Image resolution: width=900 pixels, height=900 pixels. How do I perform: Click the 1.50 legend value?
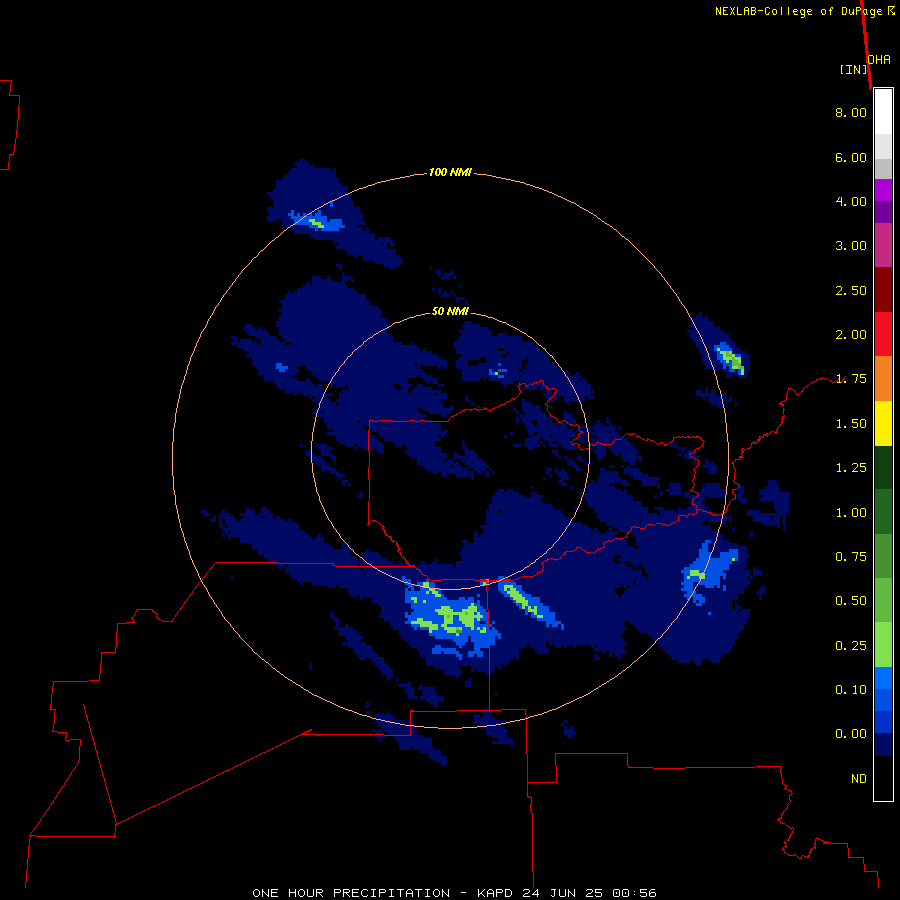tap(851, 424)
